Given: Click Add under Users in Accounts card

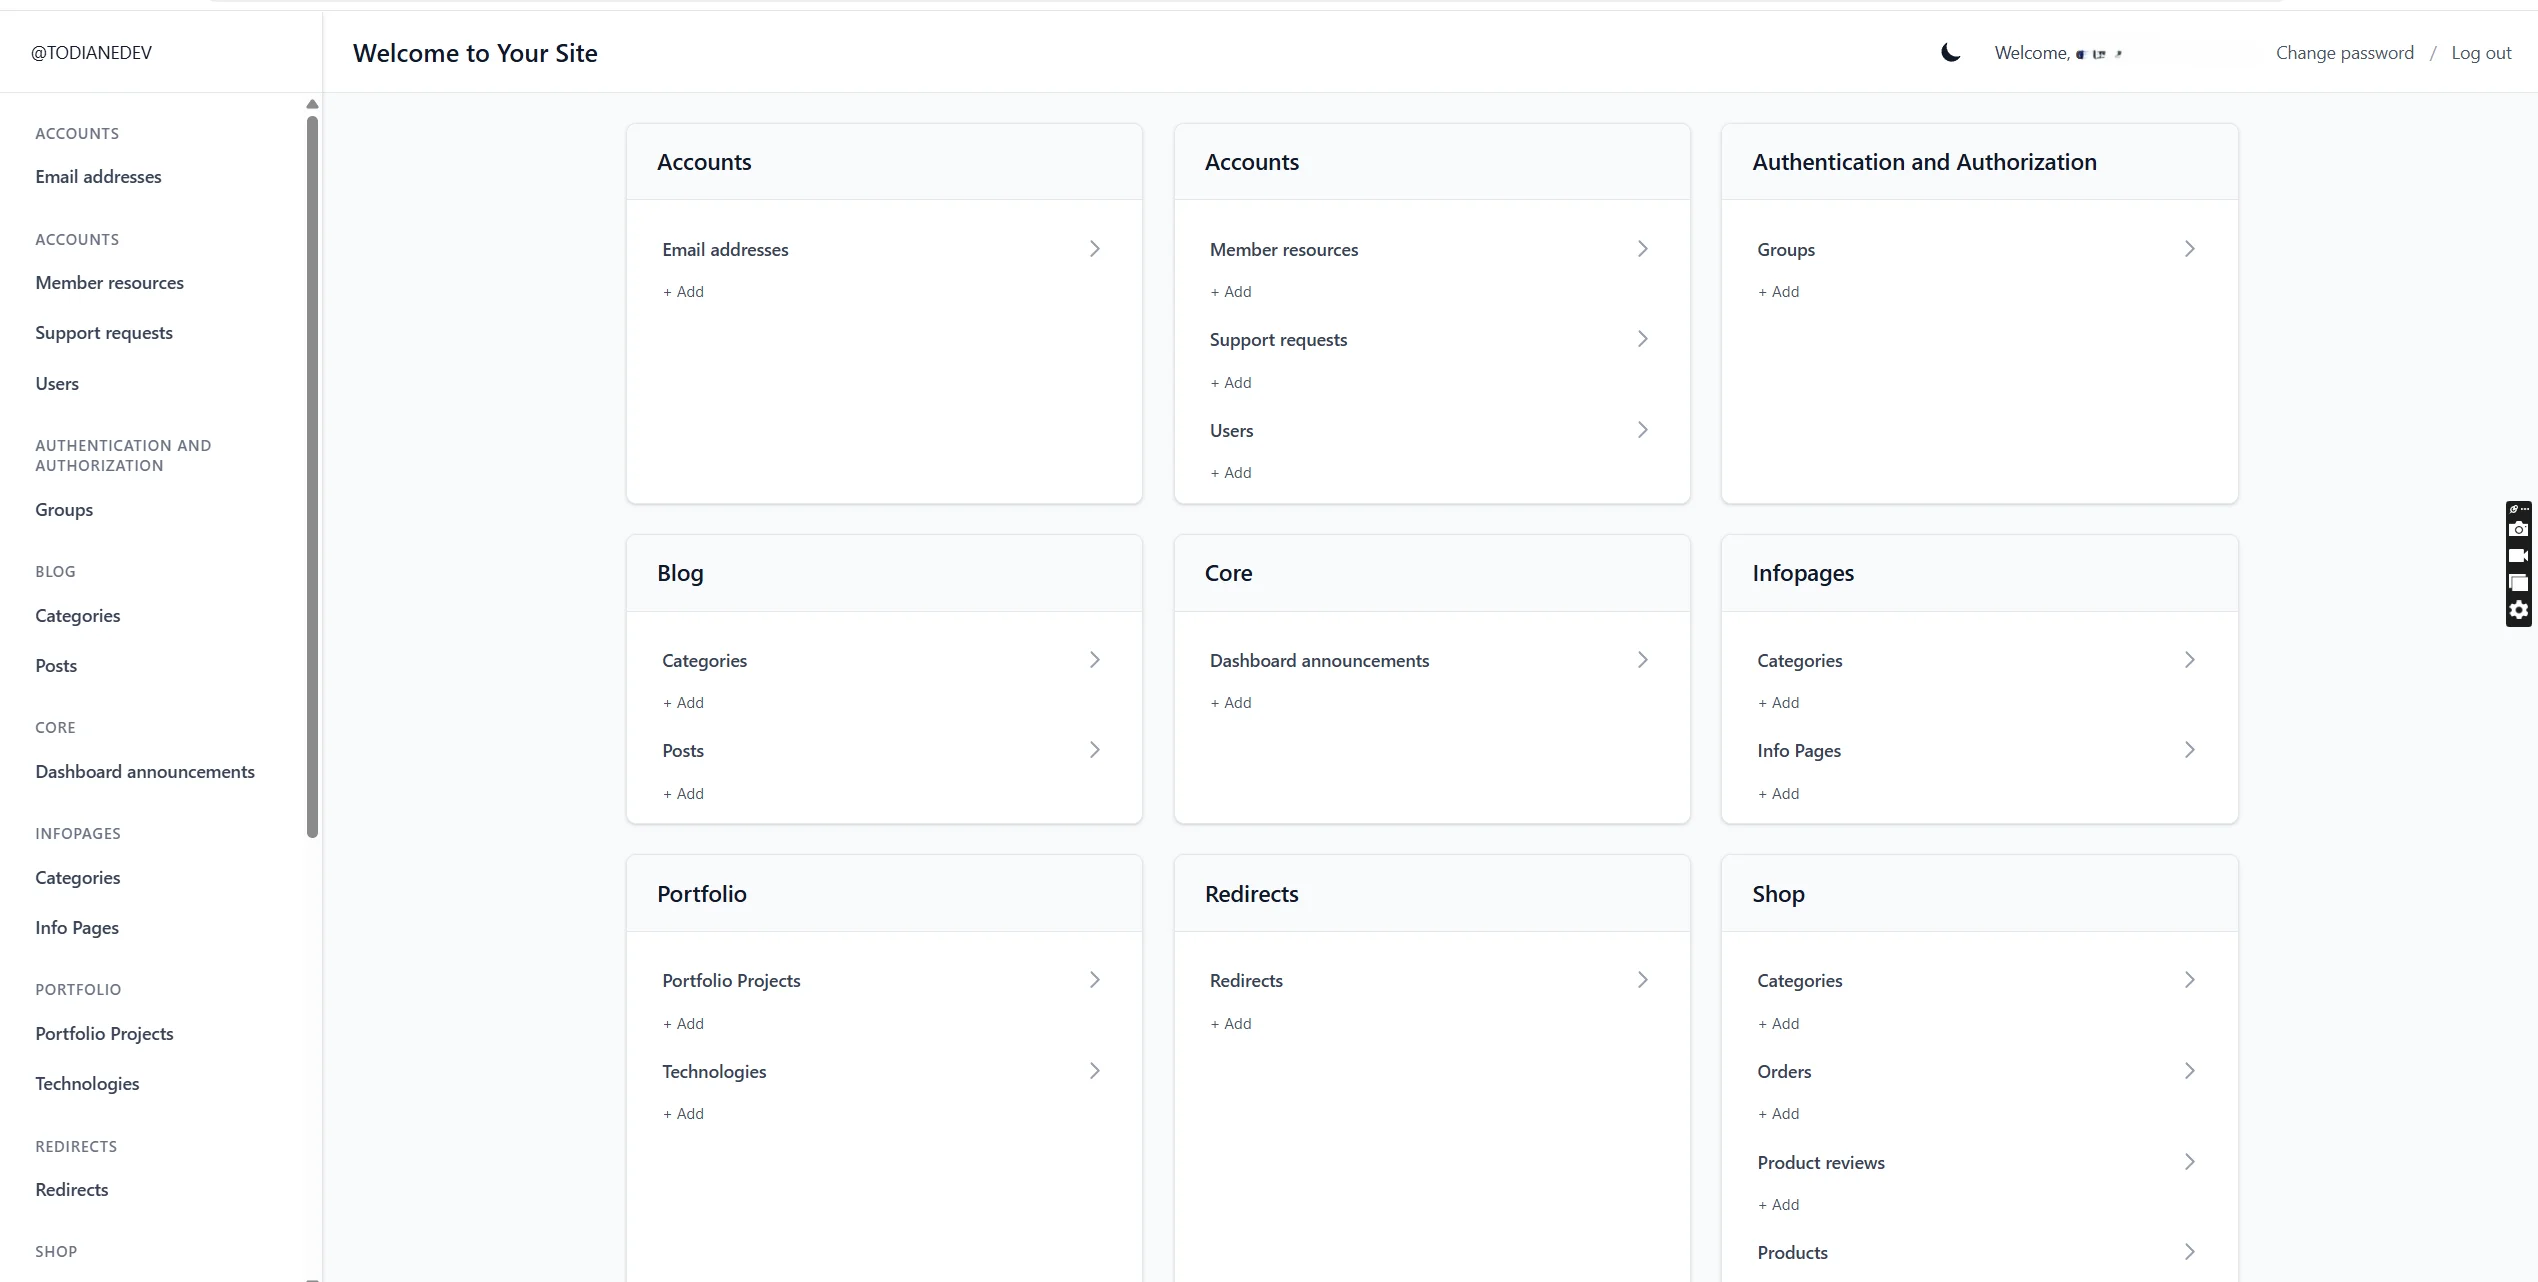Looking at the screenshot, I should coord(1231,473).
